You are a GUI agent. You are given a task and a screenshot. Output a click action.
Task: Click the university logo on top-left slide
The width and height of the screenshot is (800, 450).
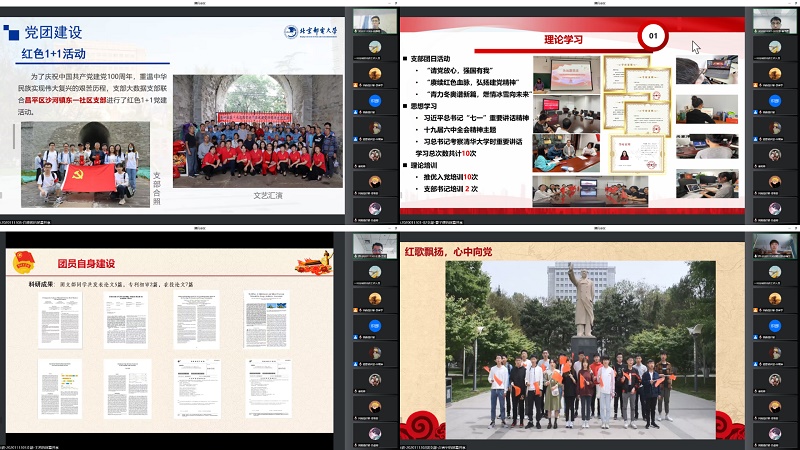[x=310, y=32]
